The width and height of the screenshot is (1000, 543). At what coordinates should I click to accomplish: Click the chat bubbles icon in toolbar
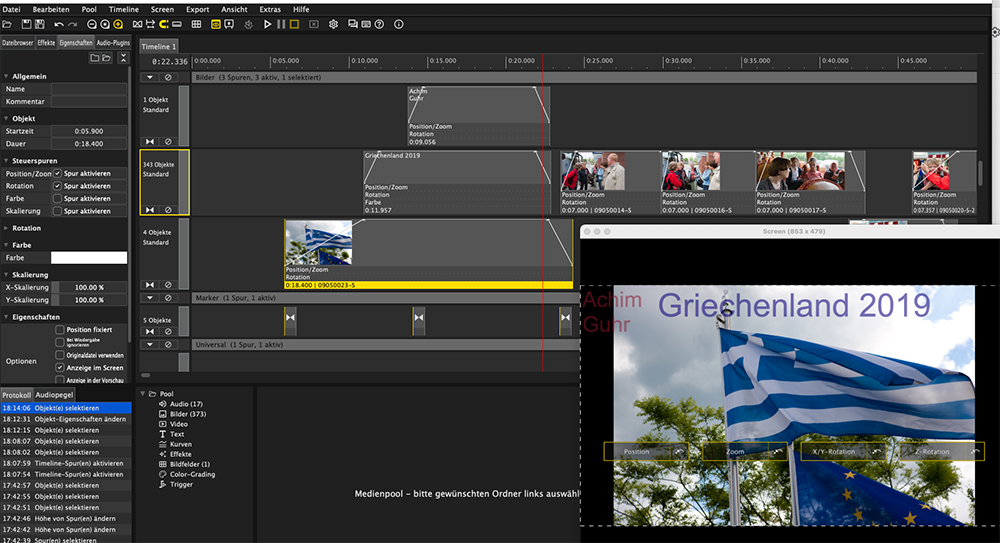[x=353, y=24]
